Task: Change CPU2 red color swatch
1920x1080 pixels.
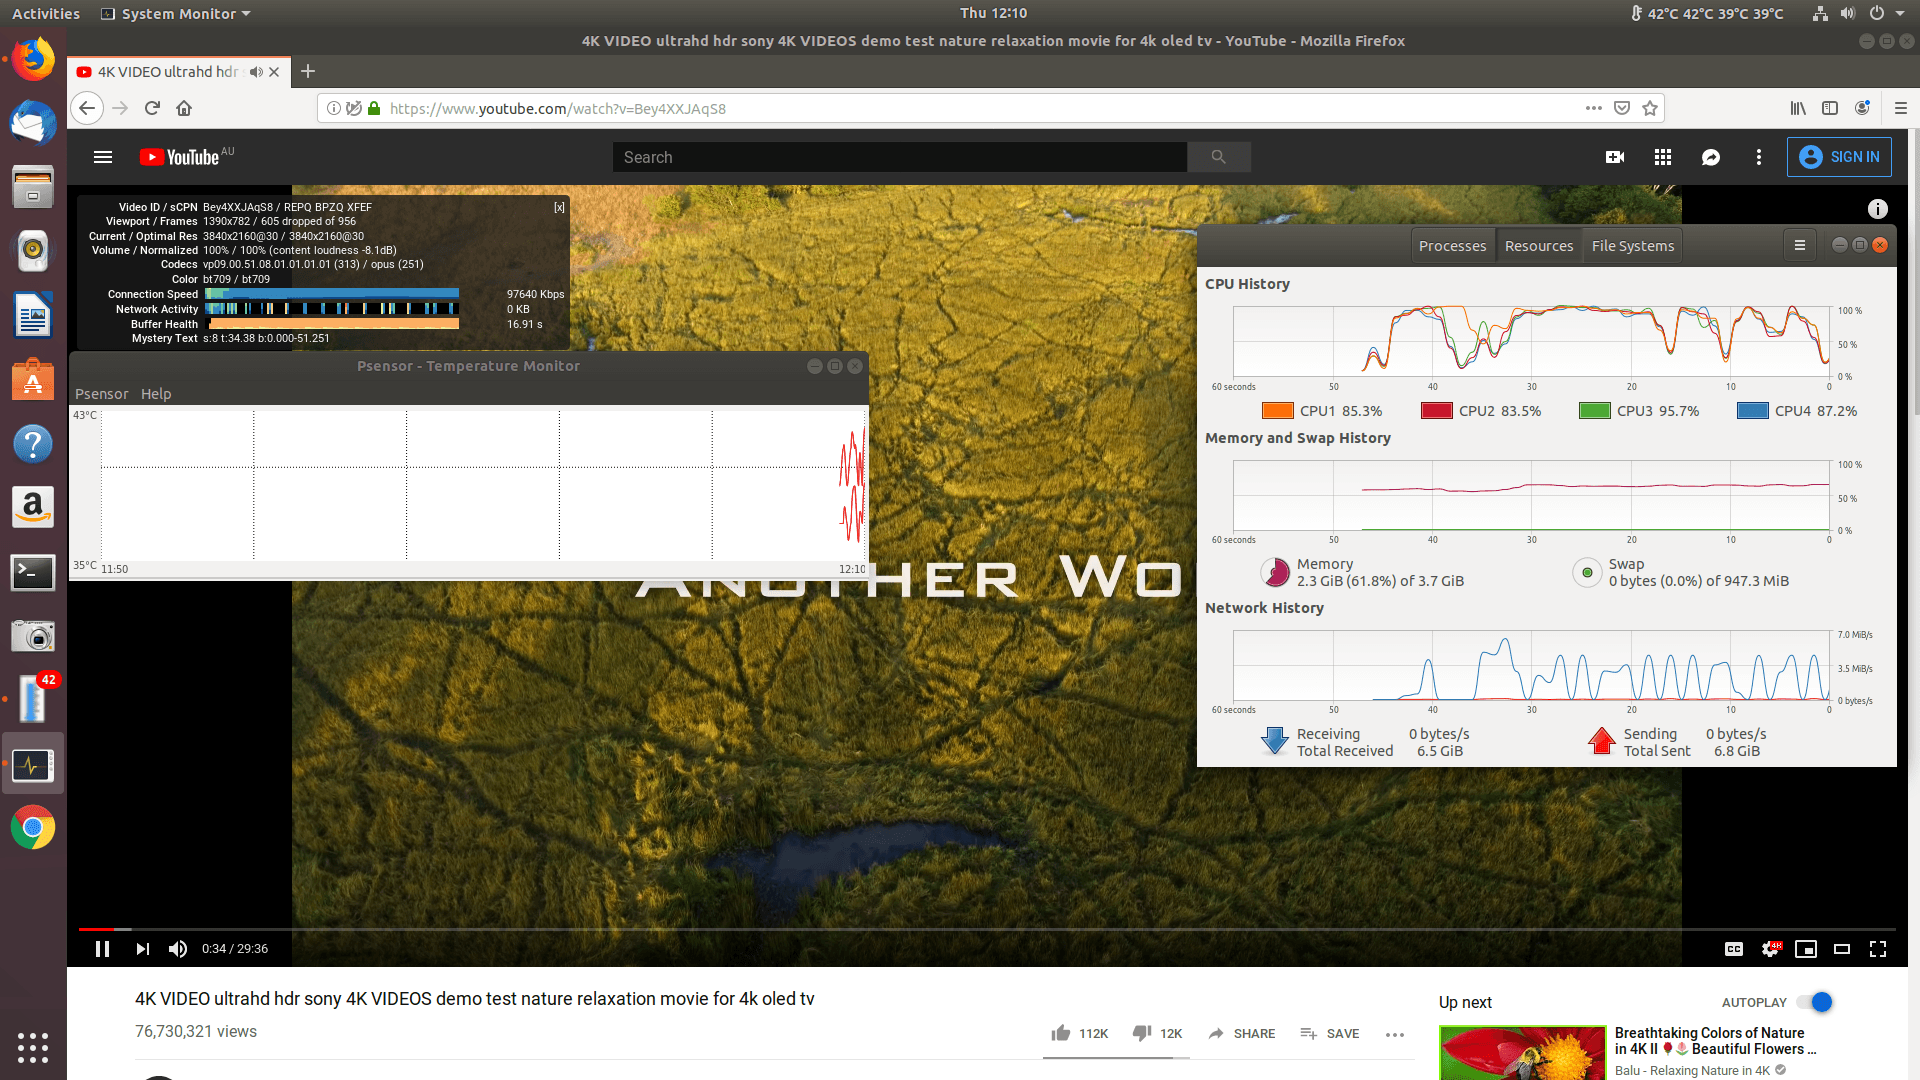Action: (x=1436, y=411)
